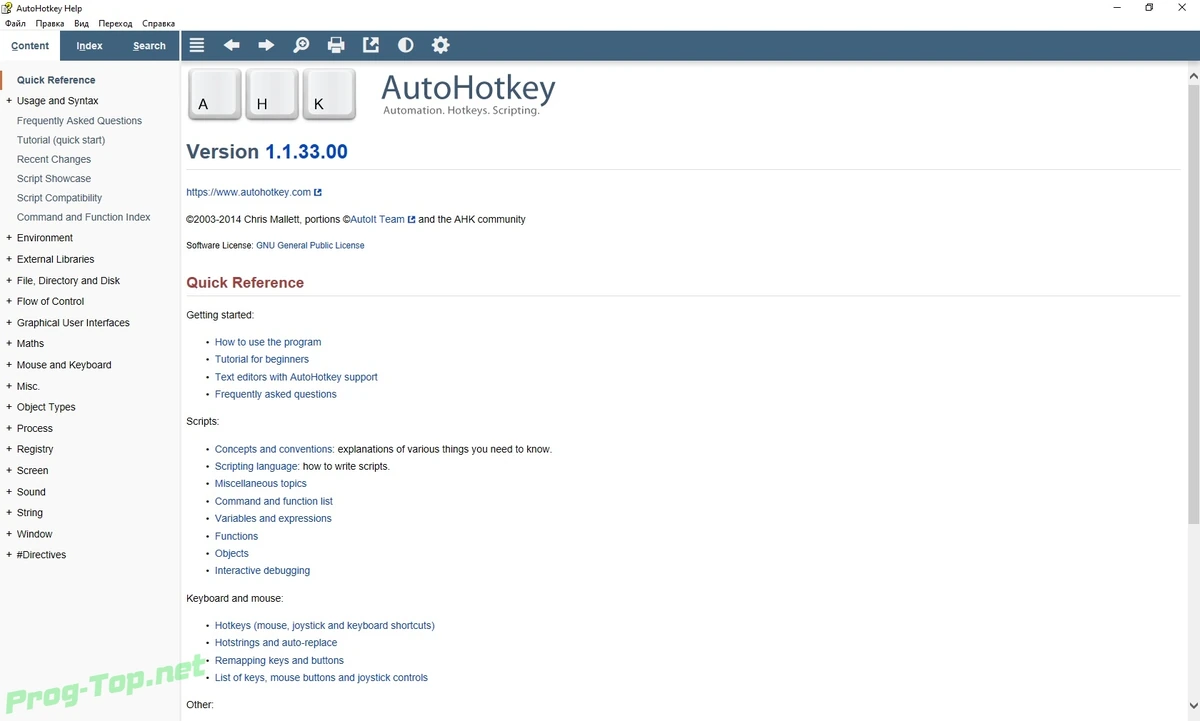Open the Файл menu
This screenshot has height=721, width=1200.
pyautogui.click(x=15, y=23)
